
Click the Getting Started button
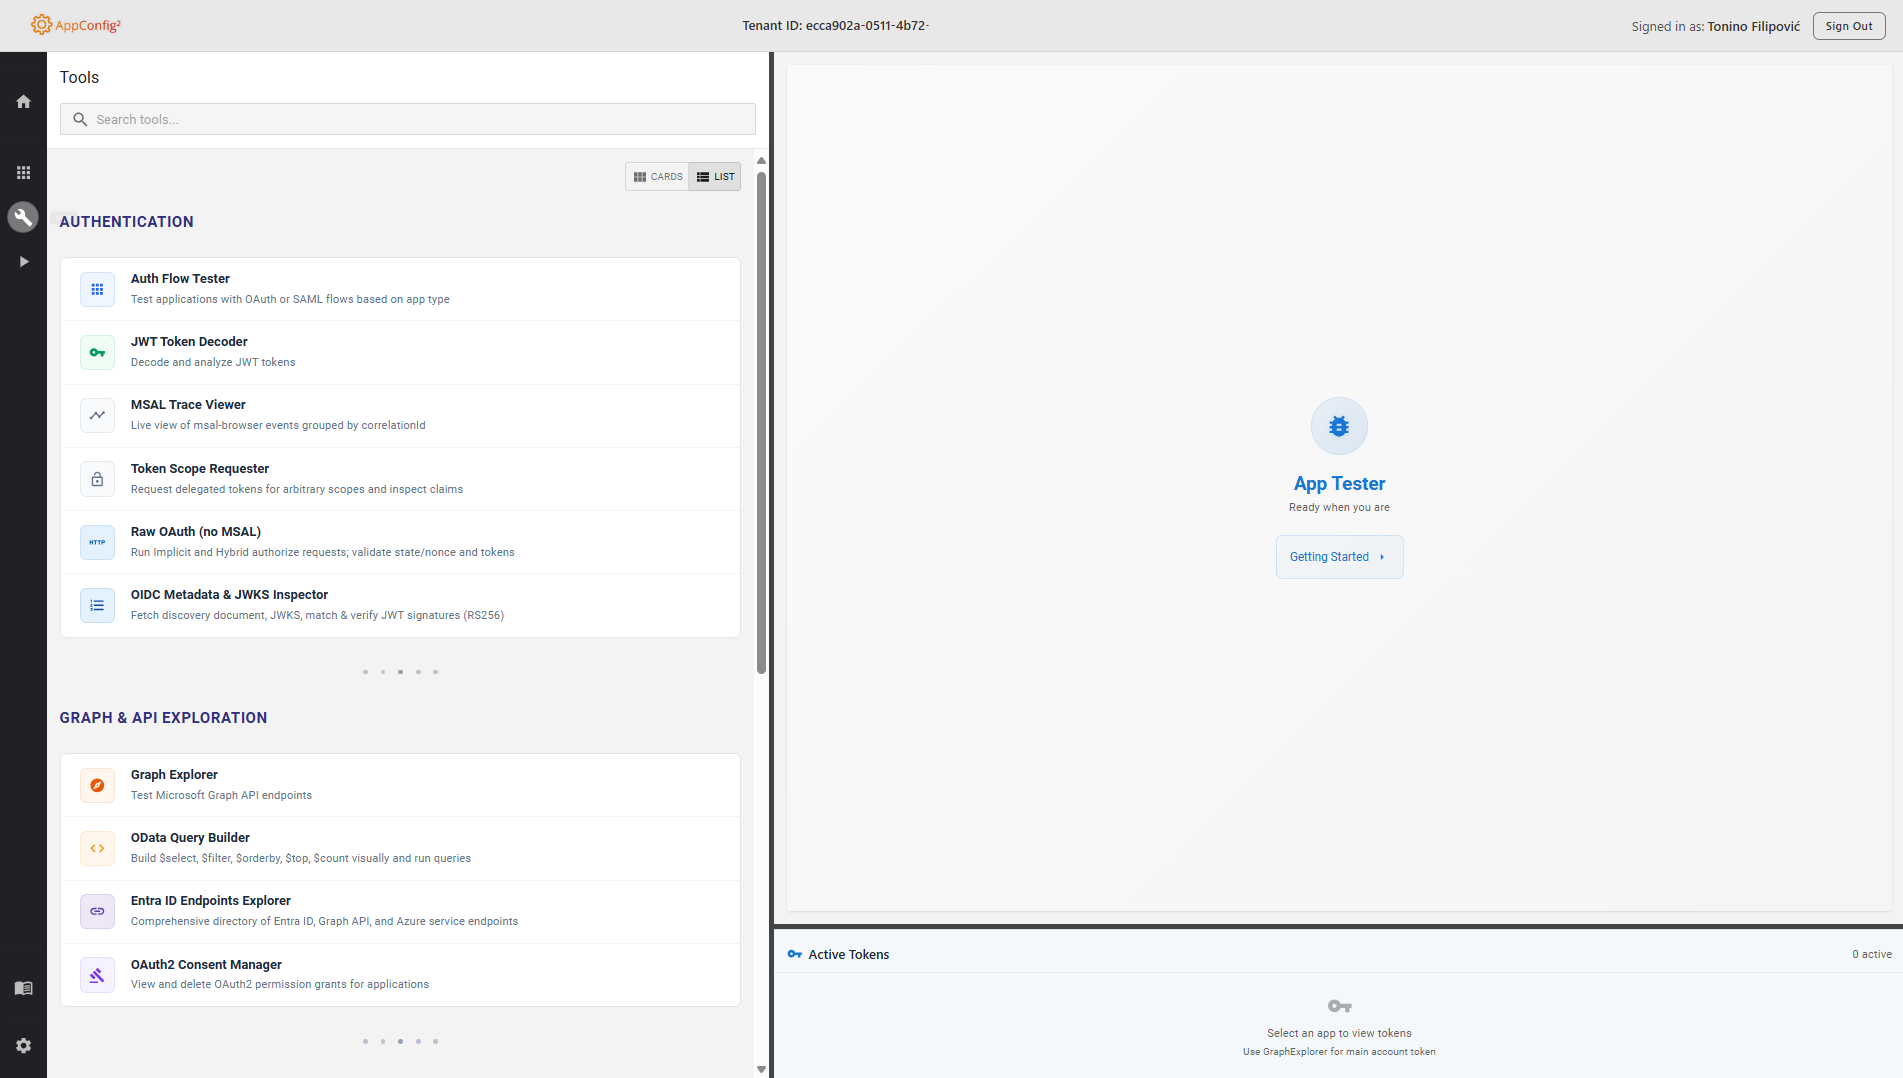[1339, 557]
